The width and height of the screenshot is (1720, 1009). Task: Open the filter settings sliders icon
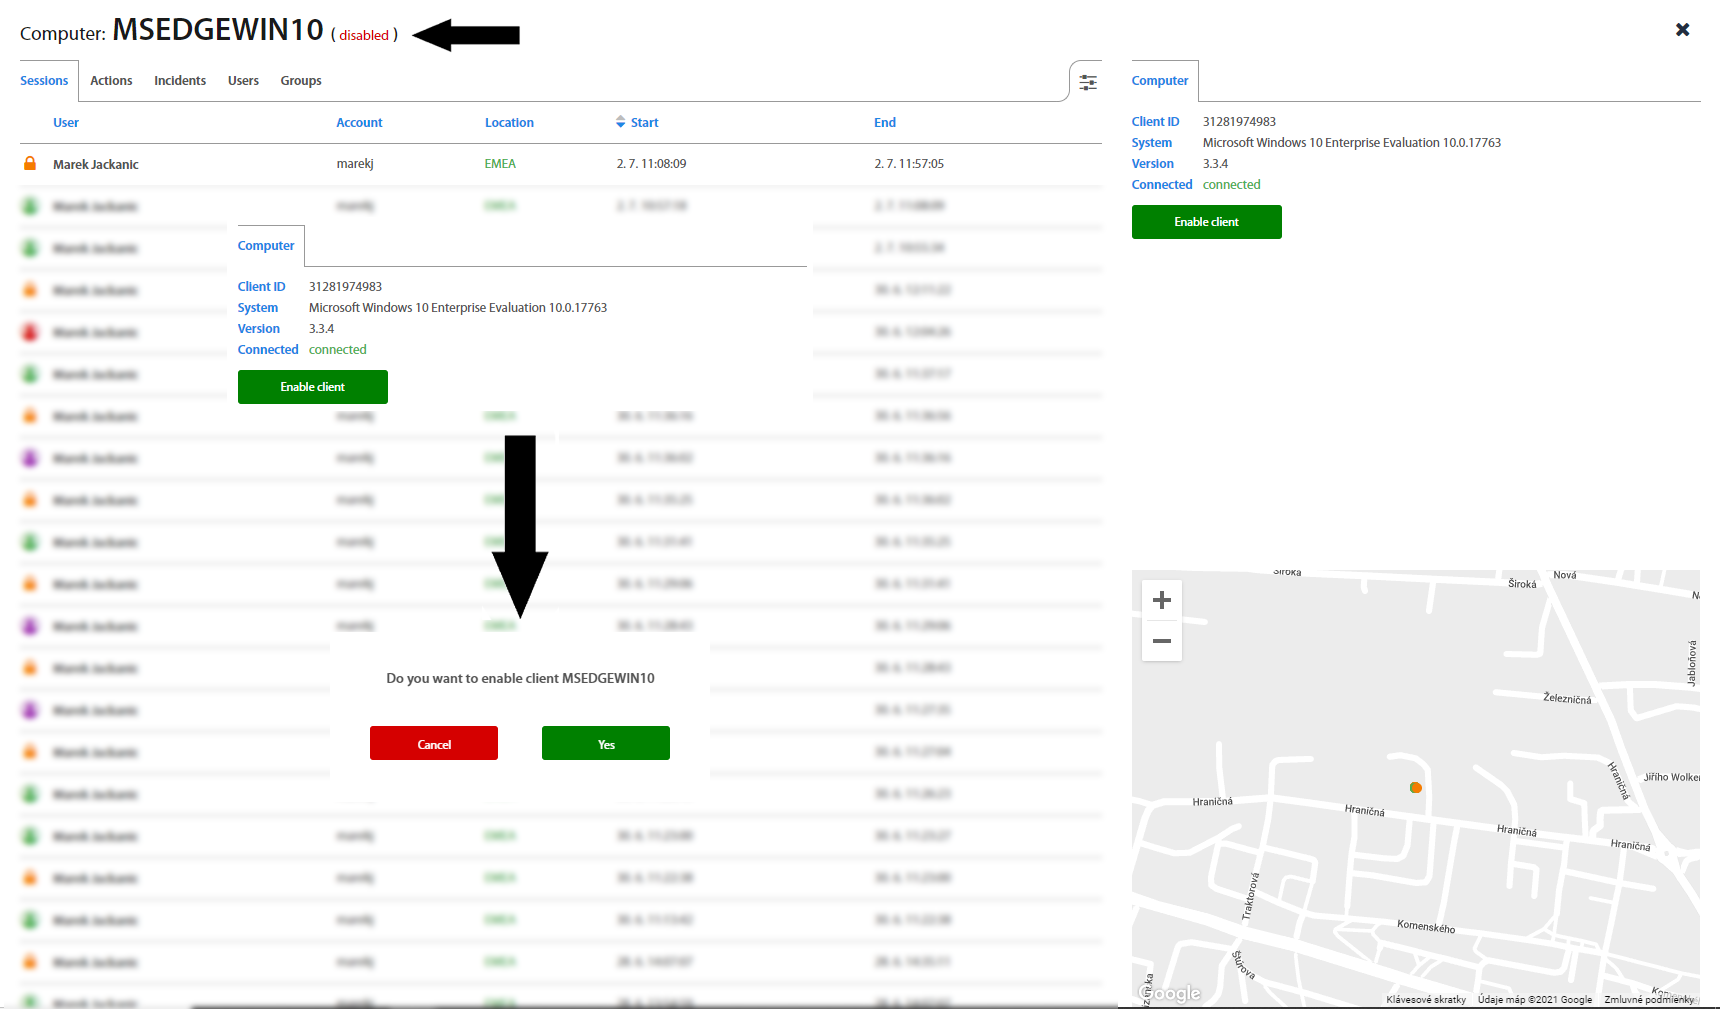click(1088, 82)
